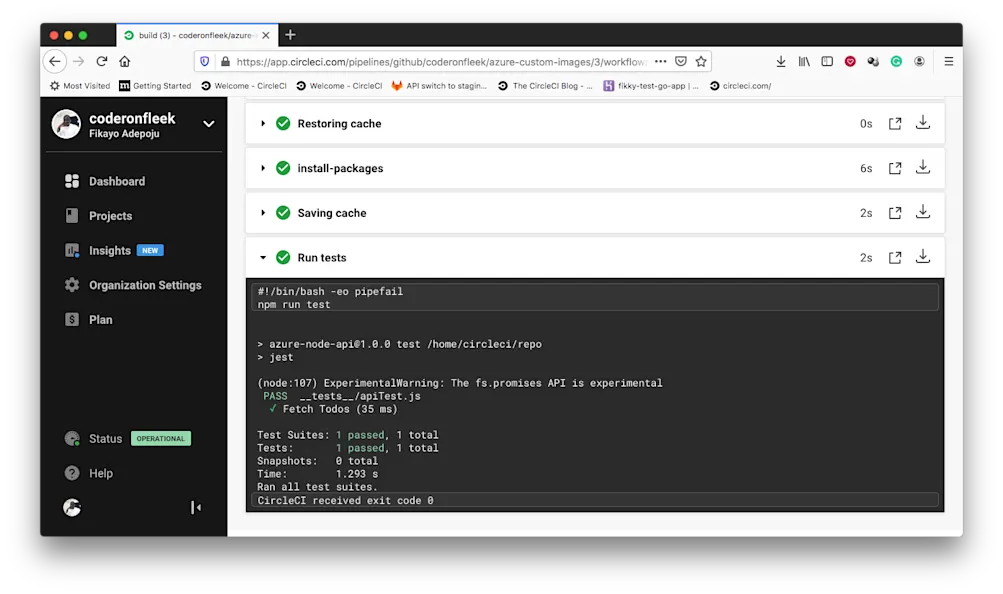This screenshot has height=594, width=1003.
Task: Click the address bar URL field
Action: [441, 61]
